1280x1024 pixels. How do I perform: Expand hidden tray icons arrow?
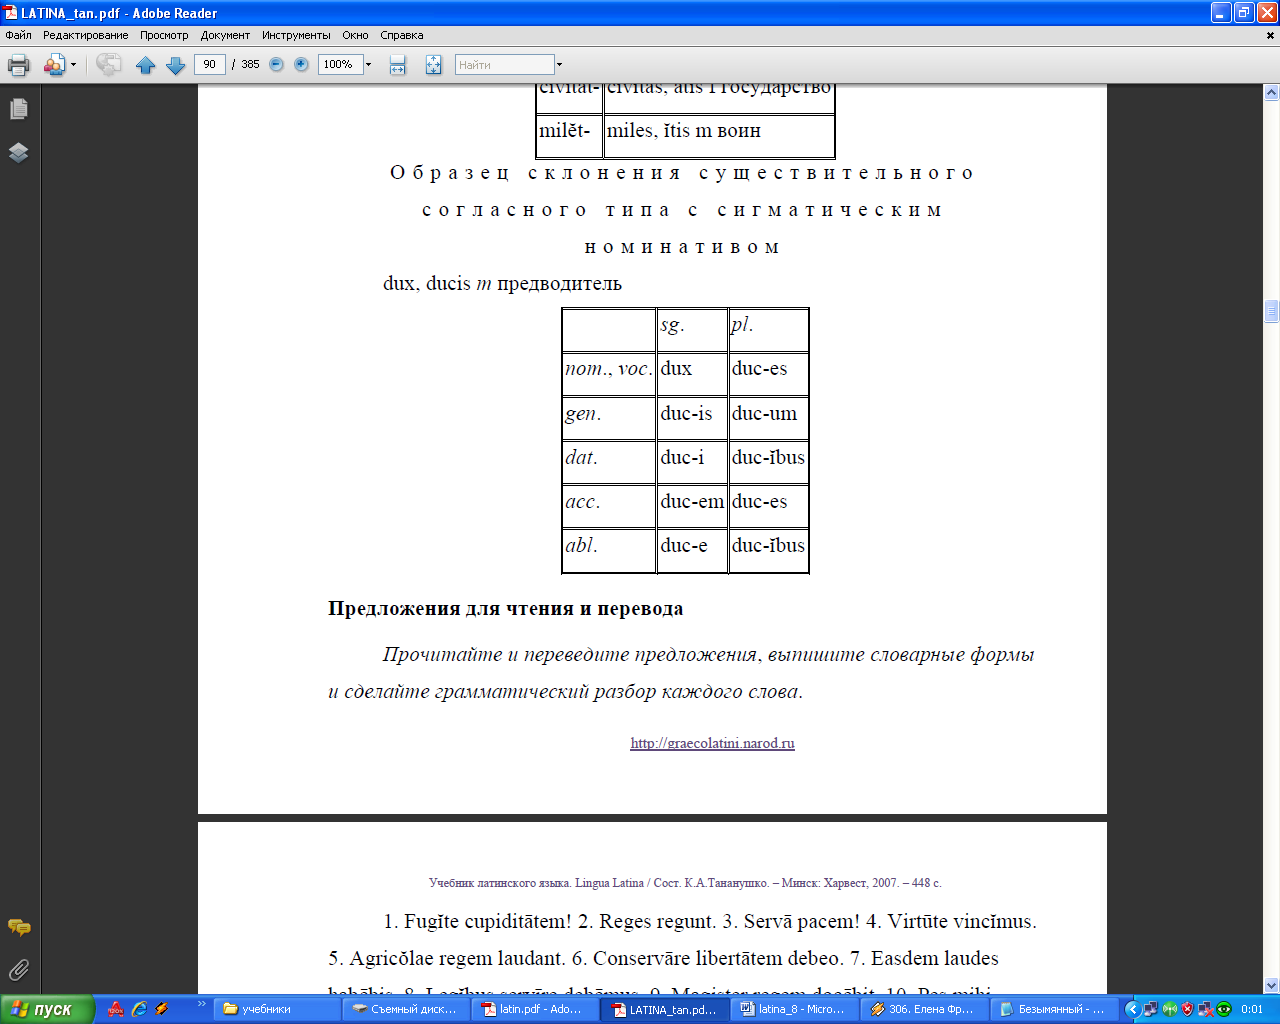pyautogui.click(x=1132, y=1009)
